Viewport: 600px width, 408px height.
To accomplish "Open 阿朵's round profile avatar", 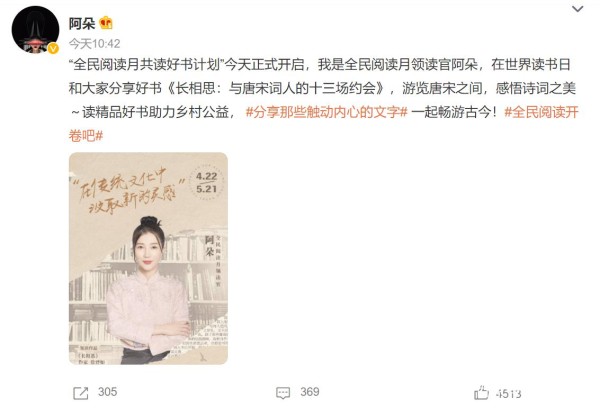I will pos(35,29).
